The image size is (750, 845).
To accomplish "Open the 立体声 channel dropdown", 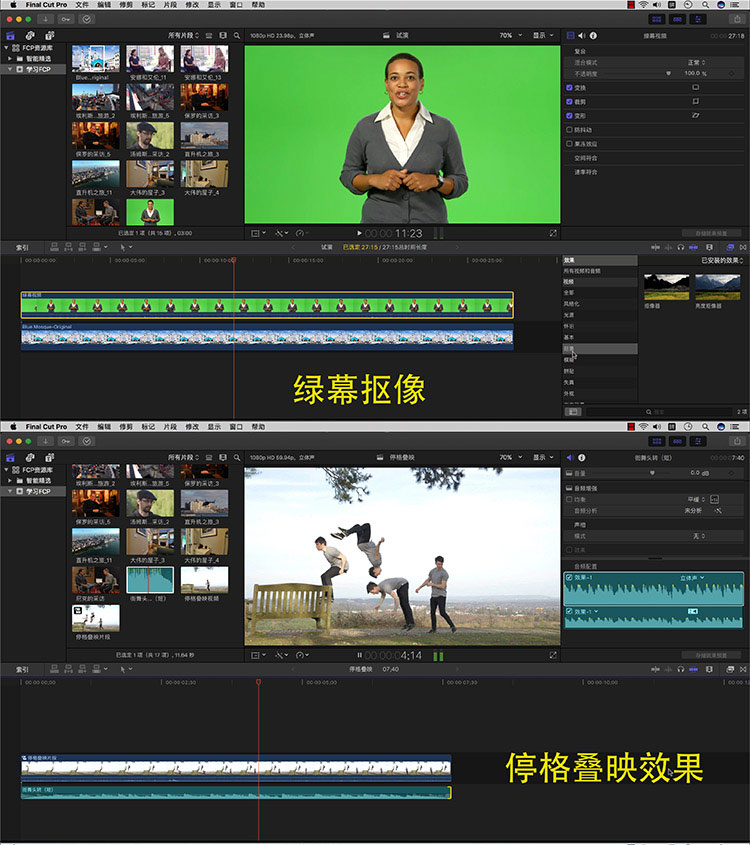I will click(x=692, y=578).
